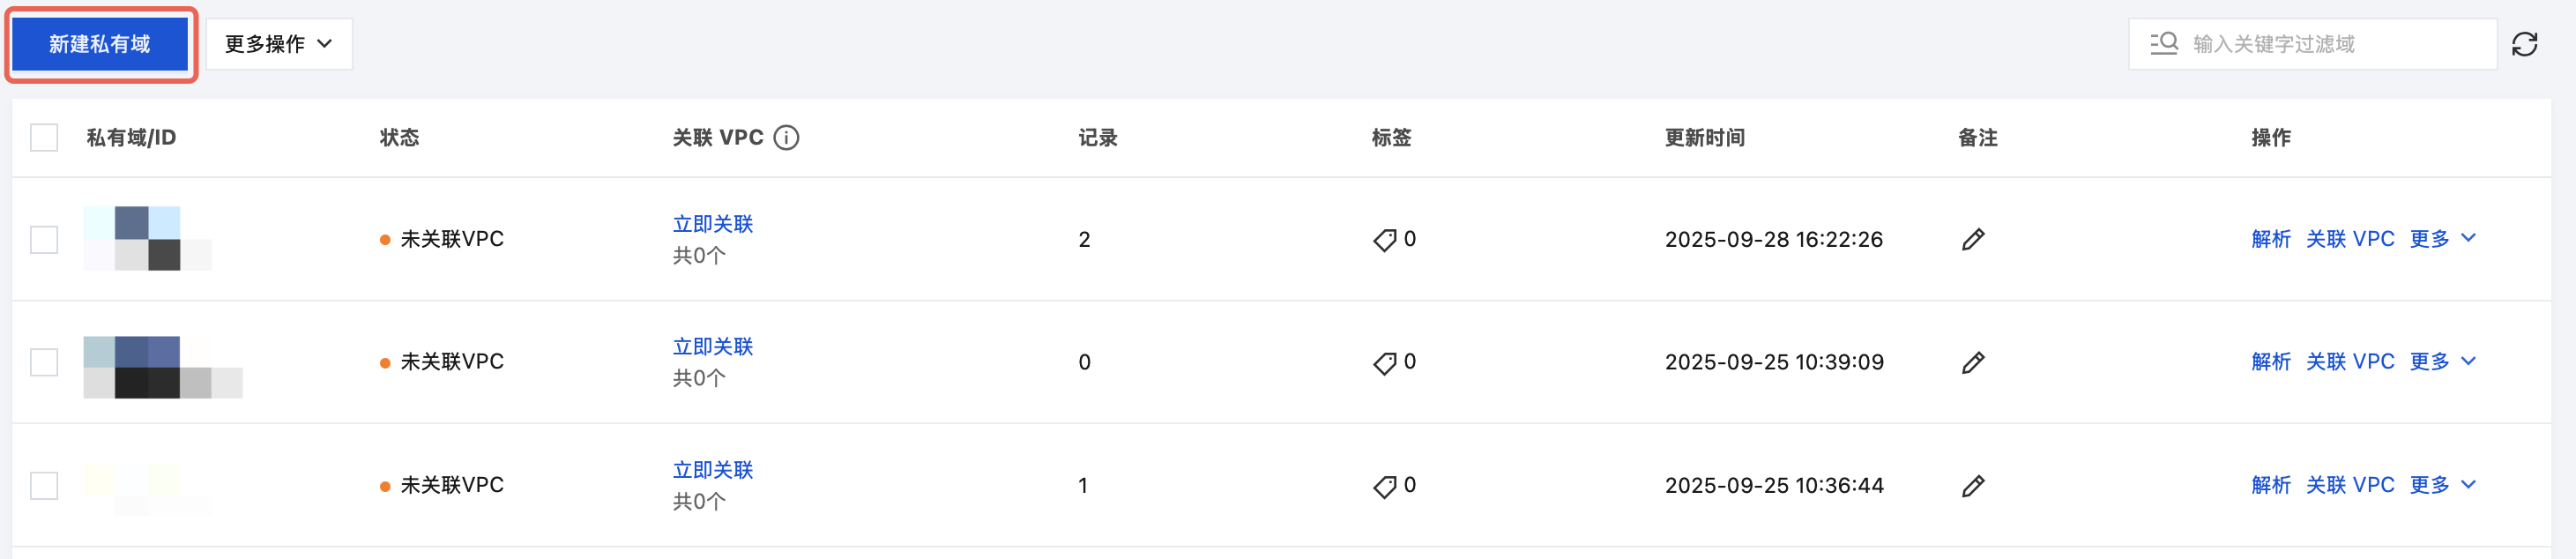The image size is (2576, 559).
Task: Click 解析 in the 10:39:09 row
Action: pos(2270,362)
